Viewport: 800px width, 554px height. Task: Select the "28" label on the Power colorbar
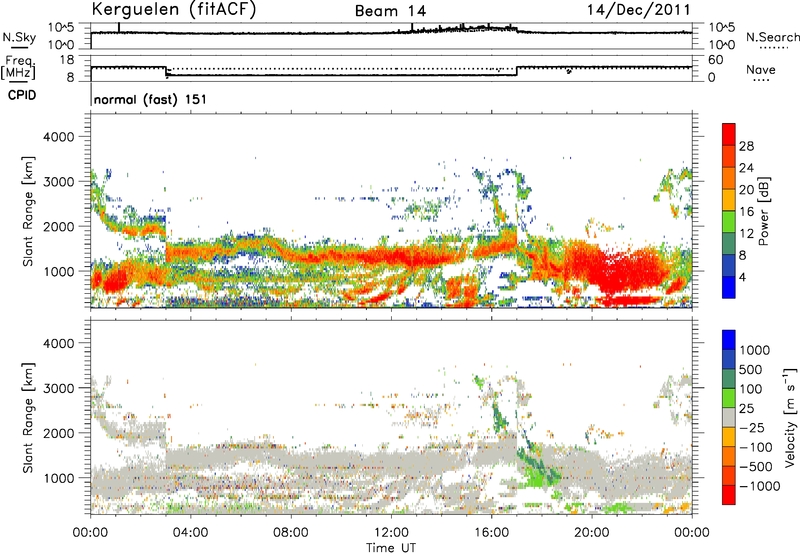pos(746,146)
